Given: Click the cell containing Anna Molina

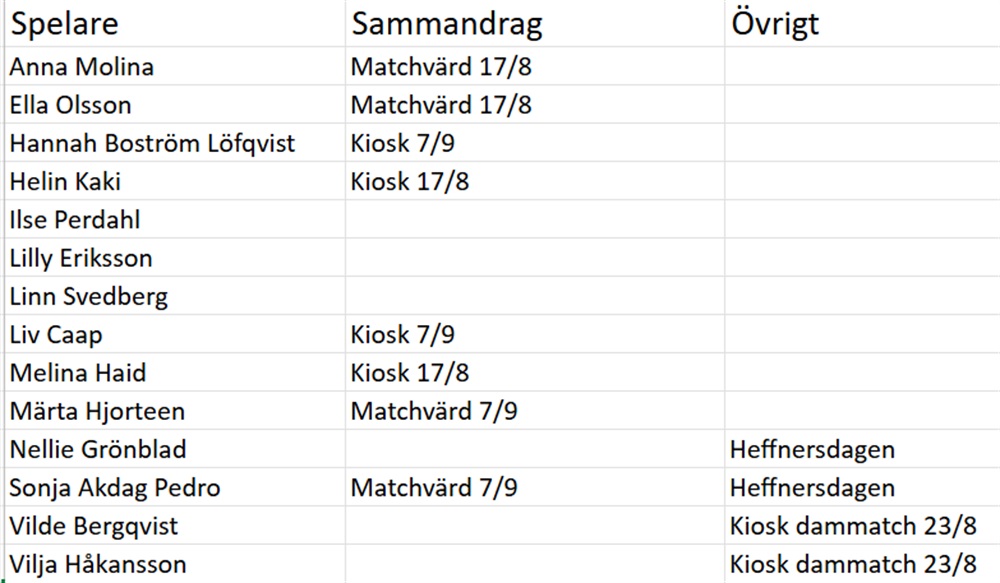Looking at the screenshot, I should pos(82,67).
